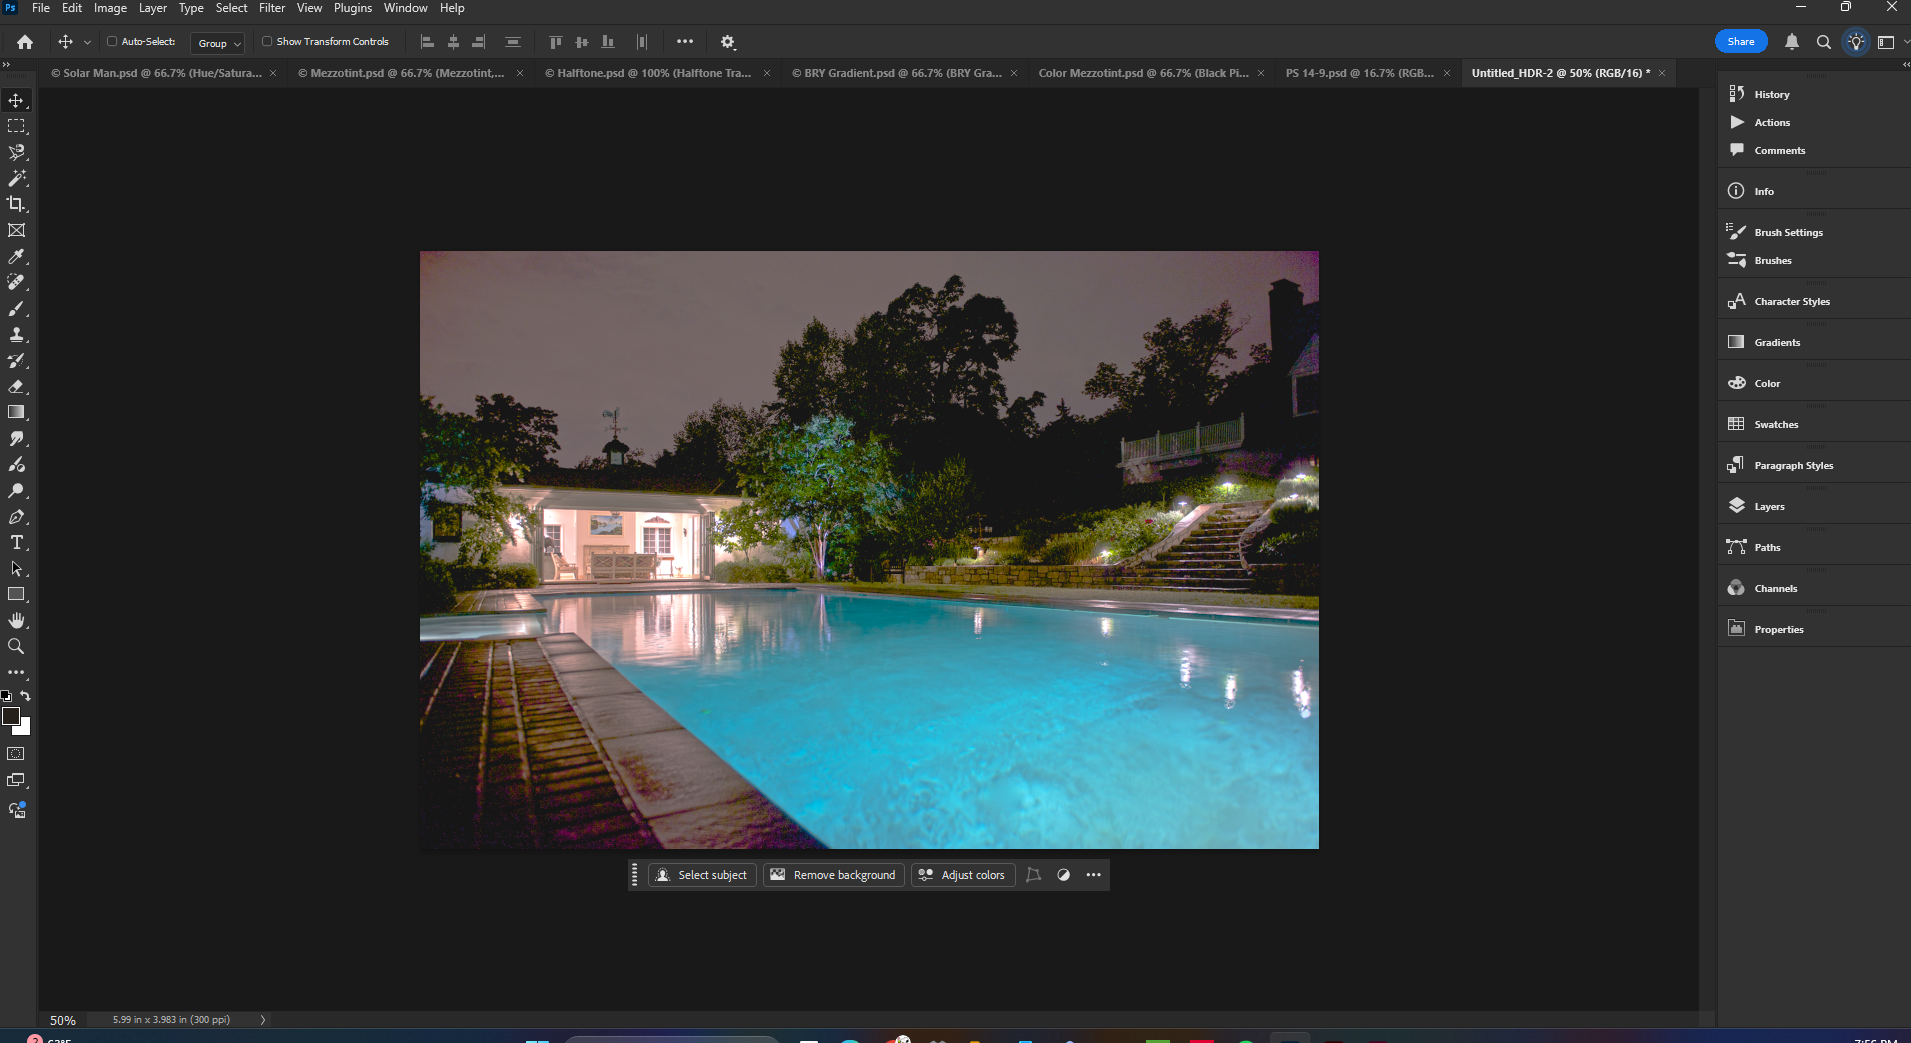The image size is (1911, 1043).
Task: Toggle the diversity filter in contextual taskbar
Action: [1063, 875]
